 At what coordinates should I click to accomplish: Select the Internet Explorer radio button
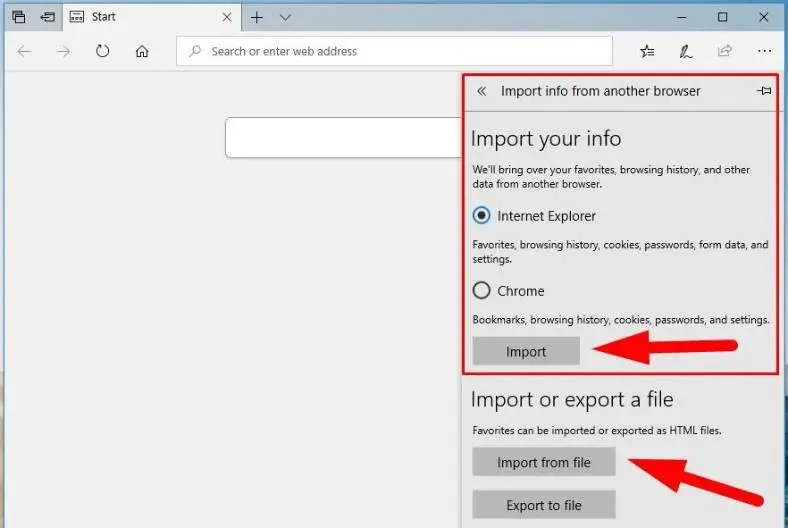point(482,216)
